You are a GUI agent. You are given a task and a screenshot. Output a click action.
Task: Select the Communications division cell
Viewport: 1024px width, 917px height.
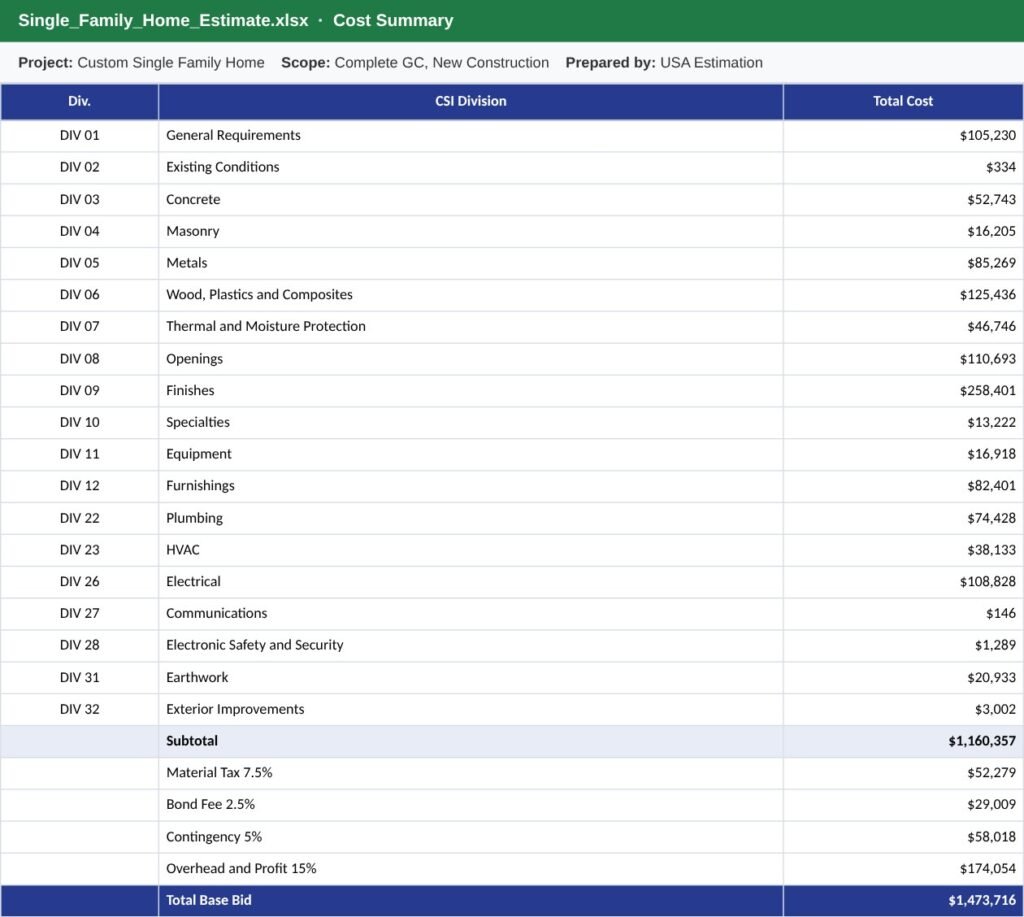click(470, 613)
